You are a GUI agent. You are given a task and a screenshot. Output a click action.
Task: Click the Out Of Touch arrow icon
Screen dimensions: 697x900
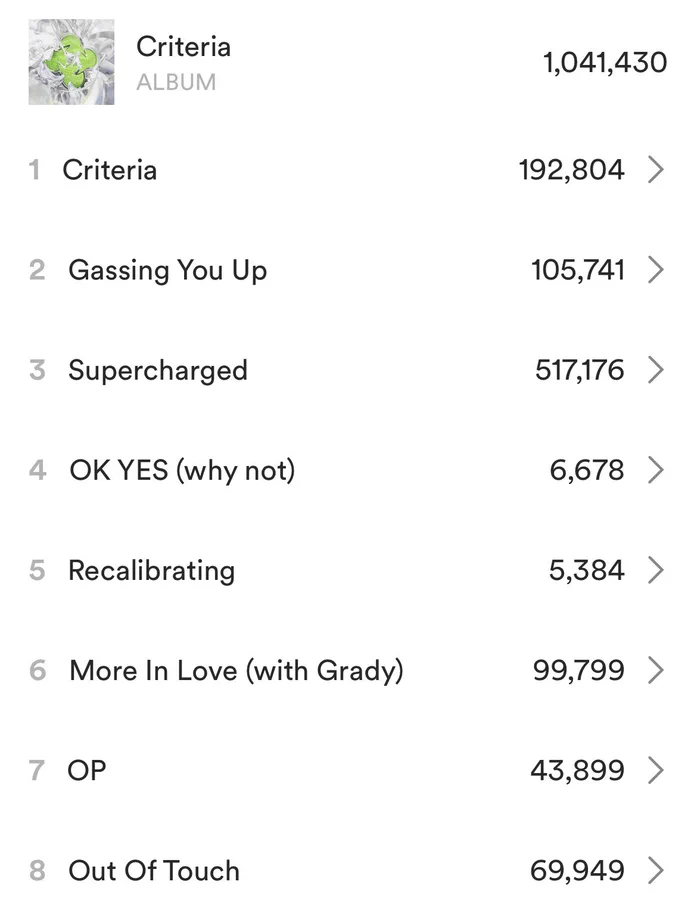(656, 870)
